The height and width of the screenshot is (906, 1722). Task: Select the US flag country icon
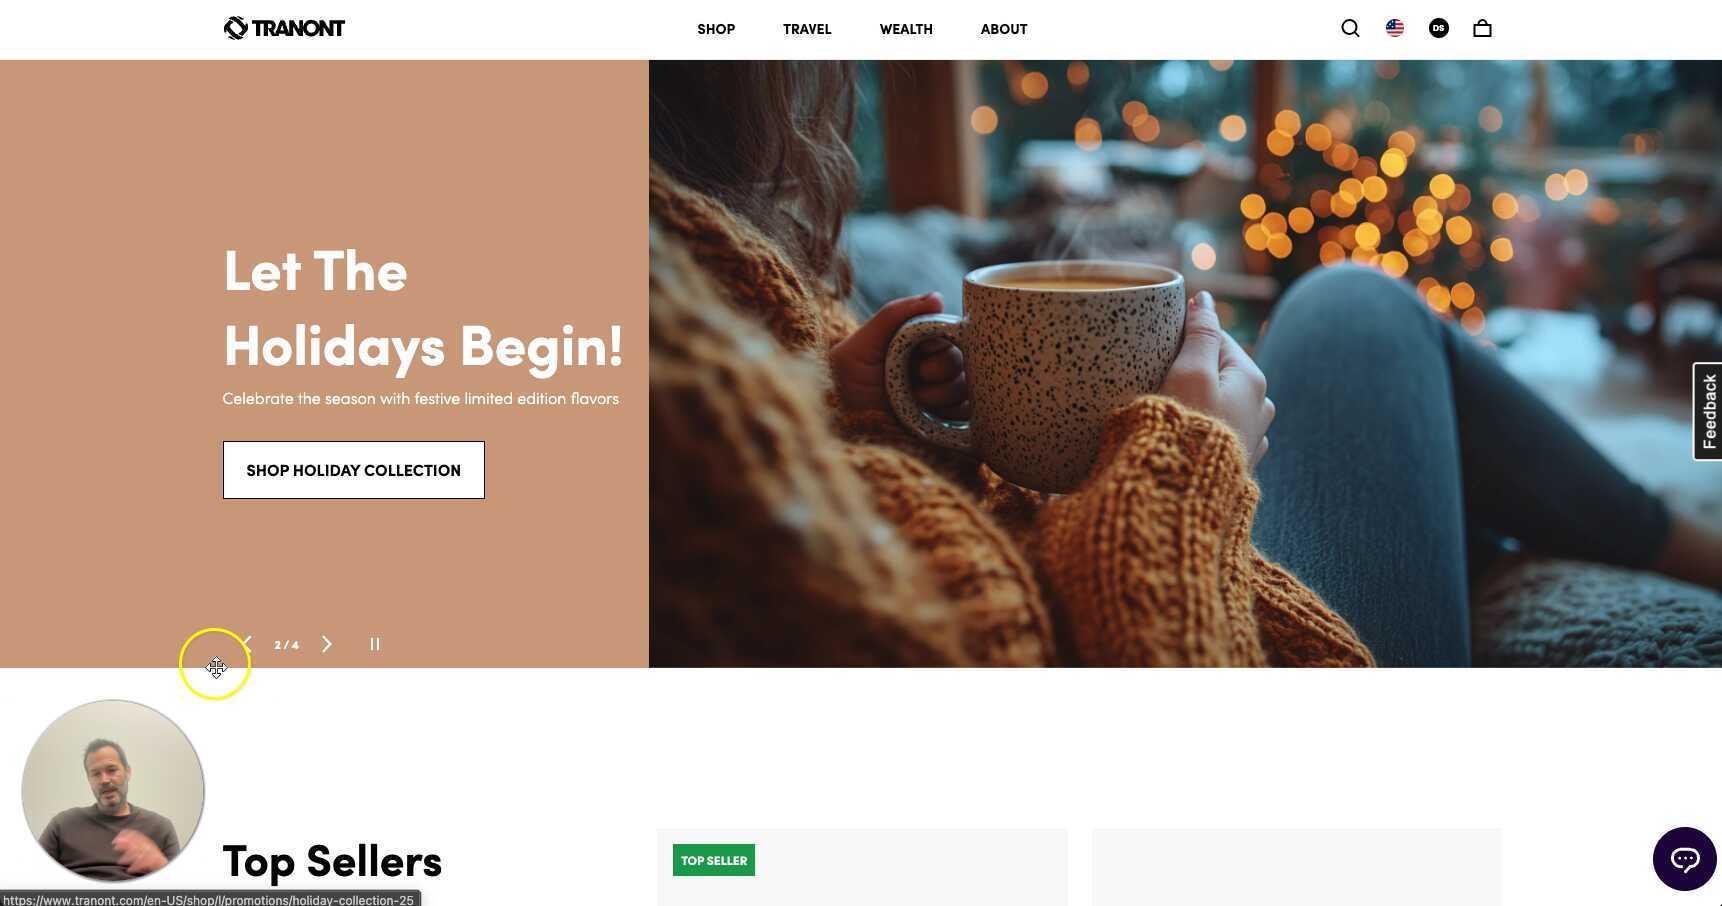pyautogui.click(x=1395, y=28)
